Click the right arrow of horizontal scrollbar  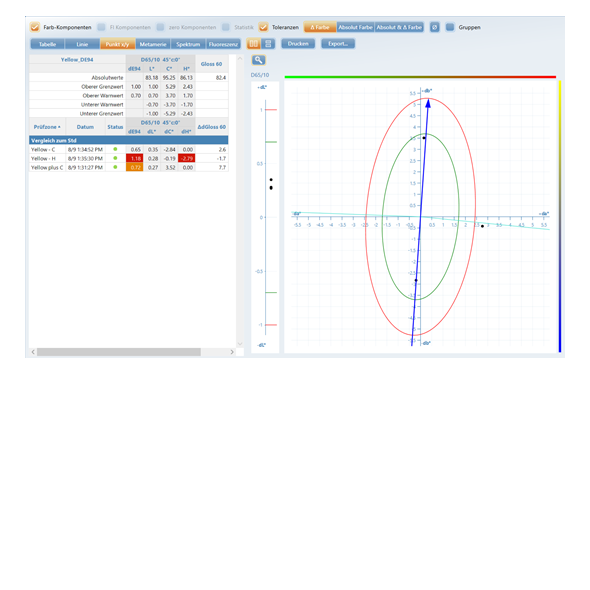[232, 352]
